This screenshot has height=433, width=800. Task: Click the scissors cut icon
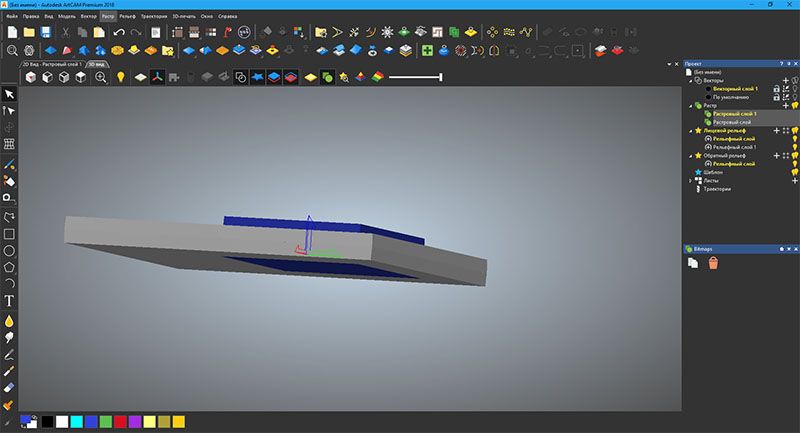click(x=65, y=33)
